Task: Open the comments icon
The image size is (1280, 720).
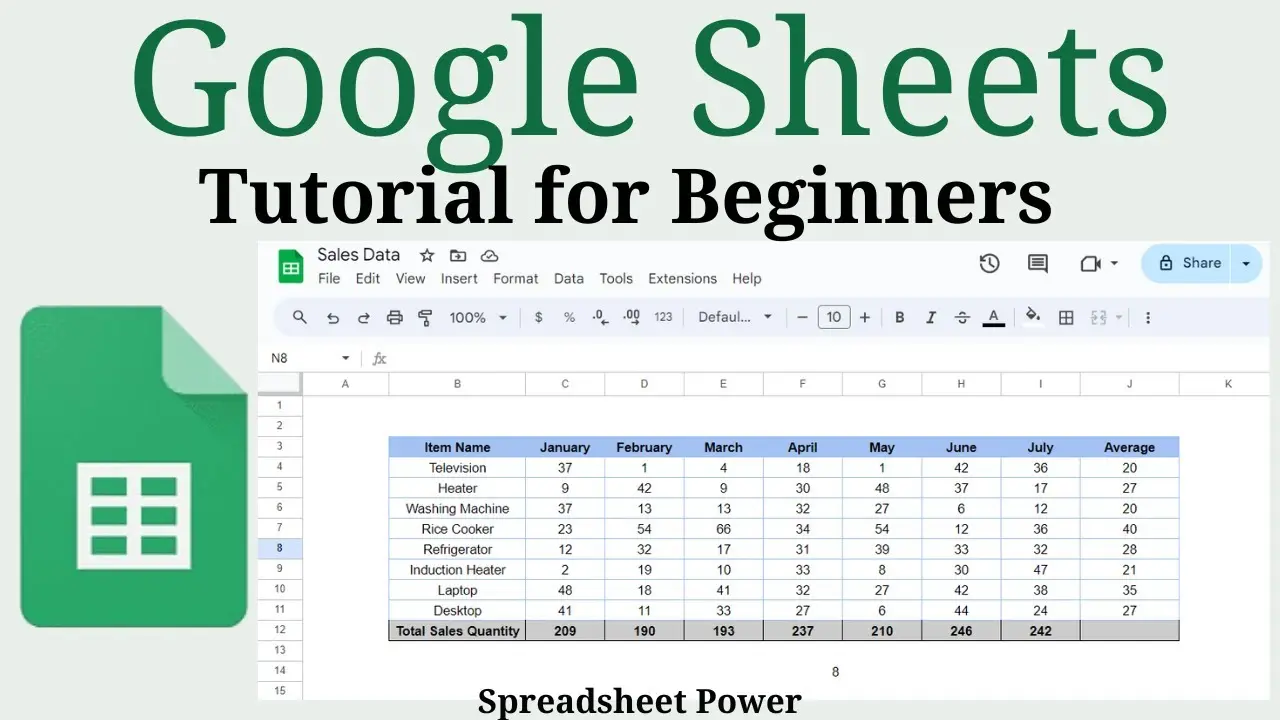Action: (1038, 264)
